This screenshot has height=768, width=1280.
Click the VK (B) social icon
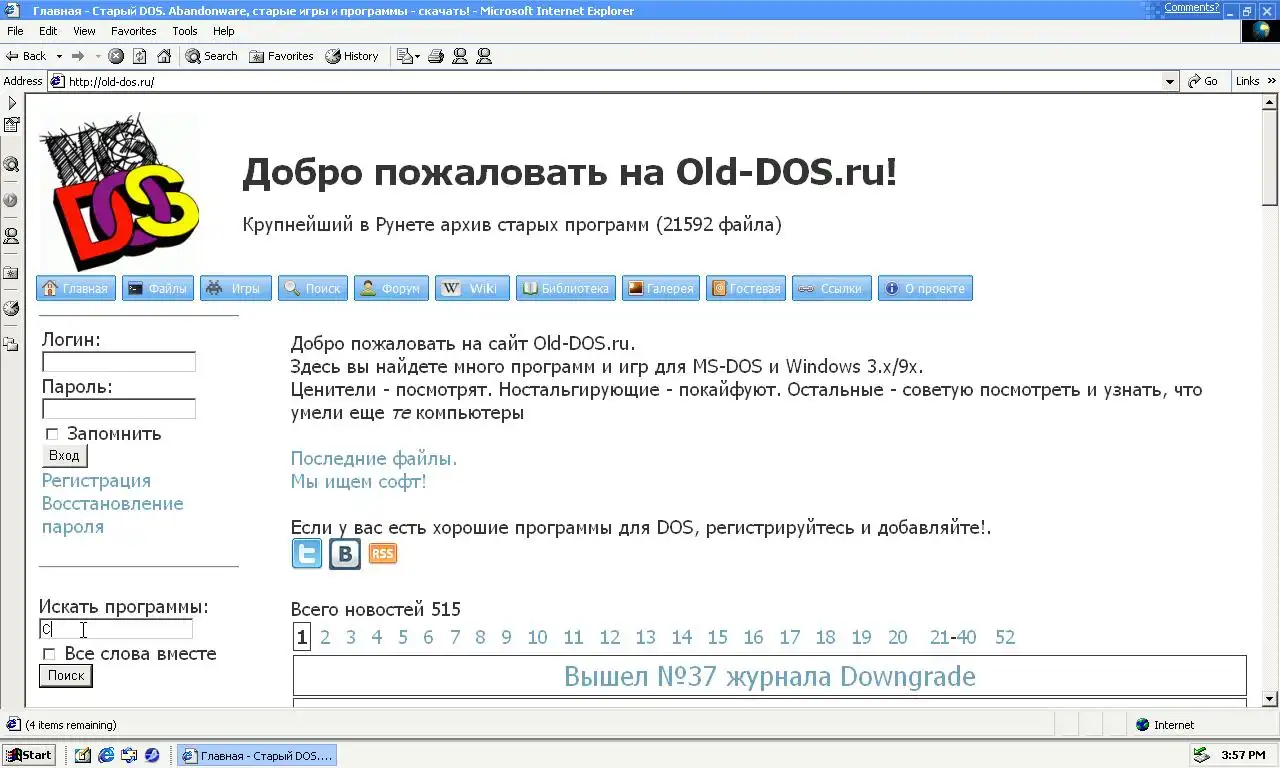pos(345,554)
